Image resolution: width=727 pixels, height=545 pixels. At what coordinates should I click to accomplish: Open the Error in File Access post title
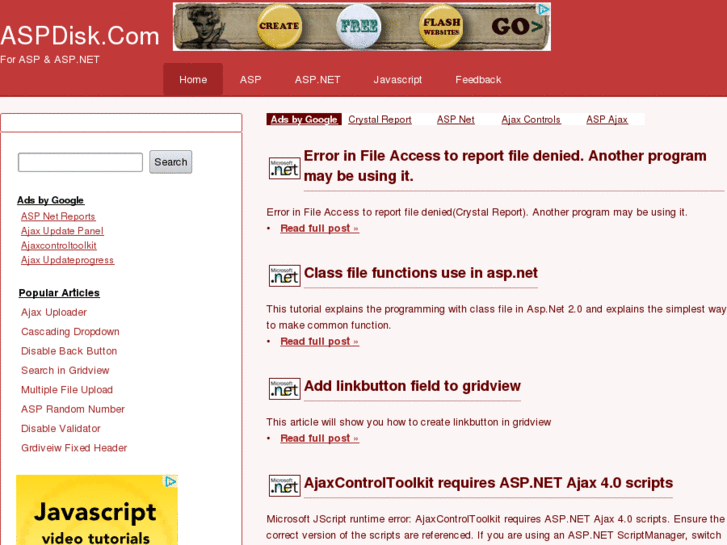505,166
